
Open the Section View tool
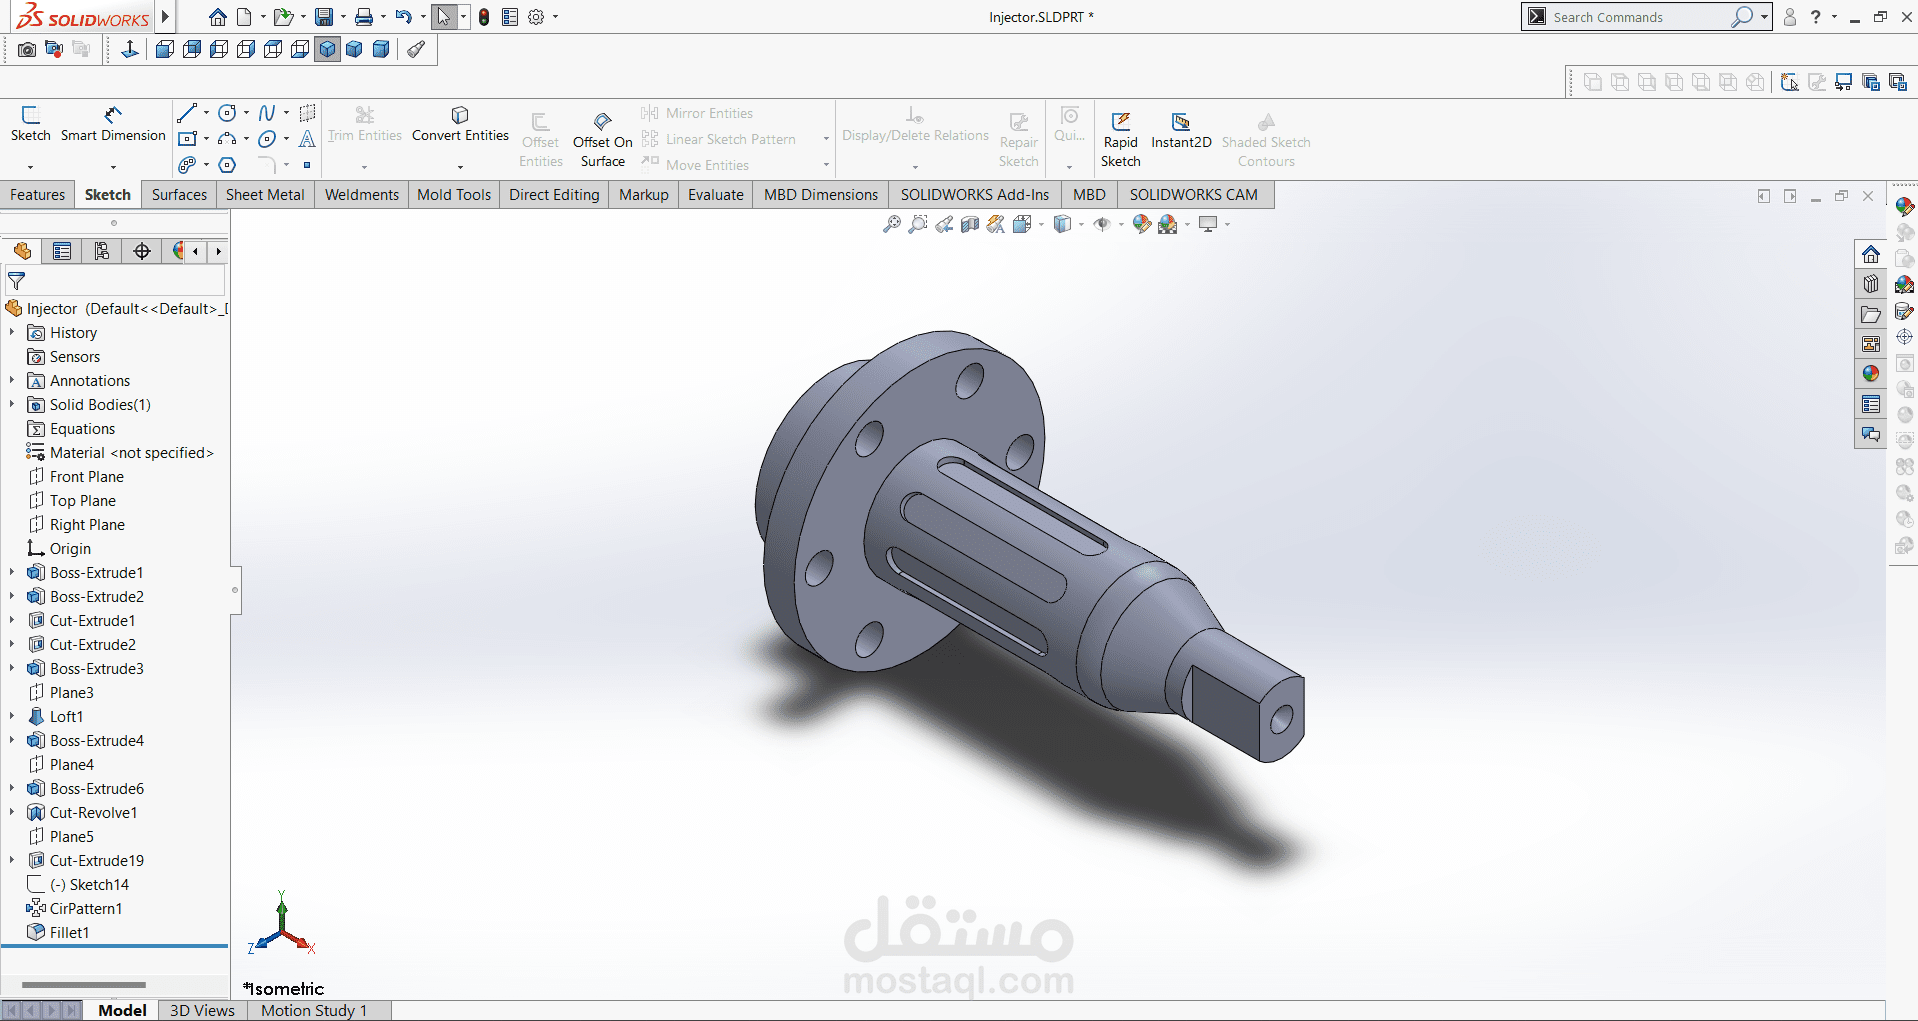tap(970, 225)
